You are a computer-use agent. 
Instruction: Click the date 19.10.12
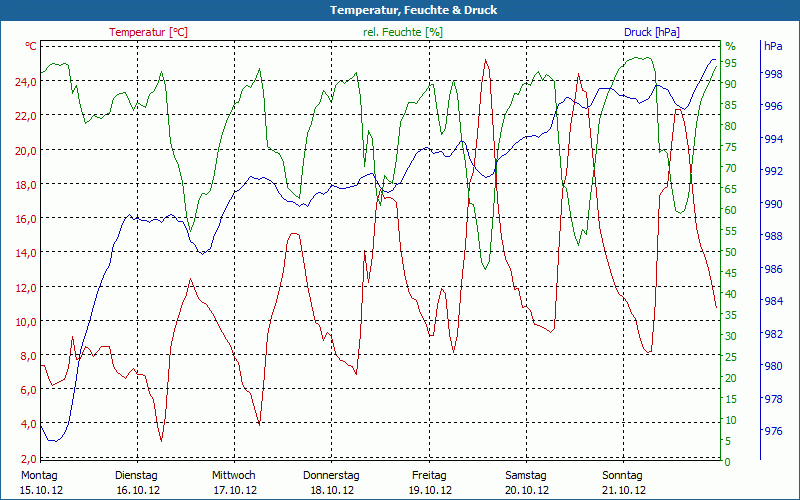point(430,490)
